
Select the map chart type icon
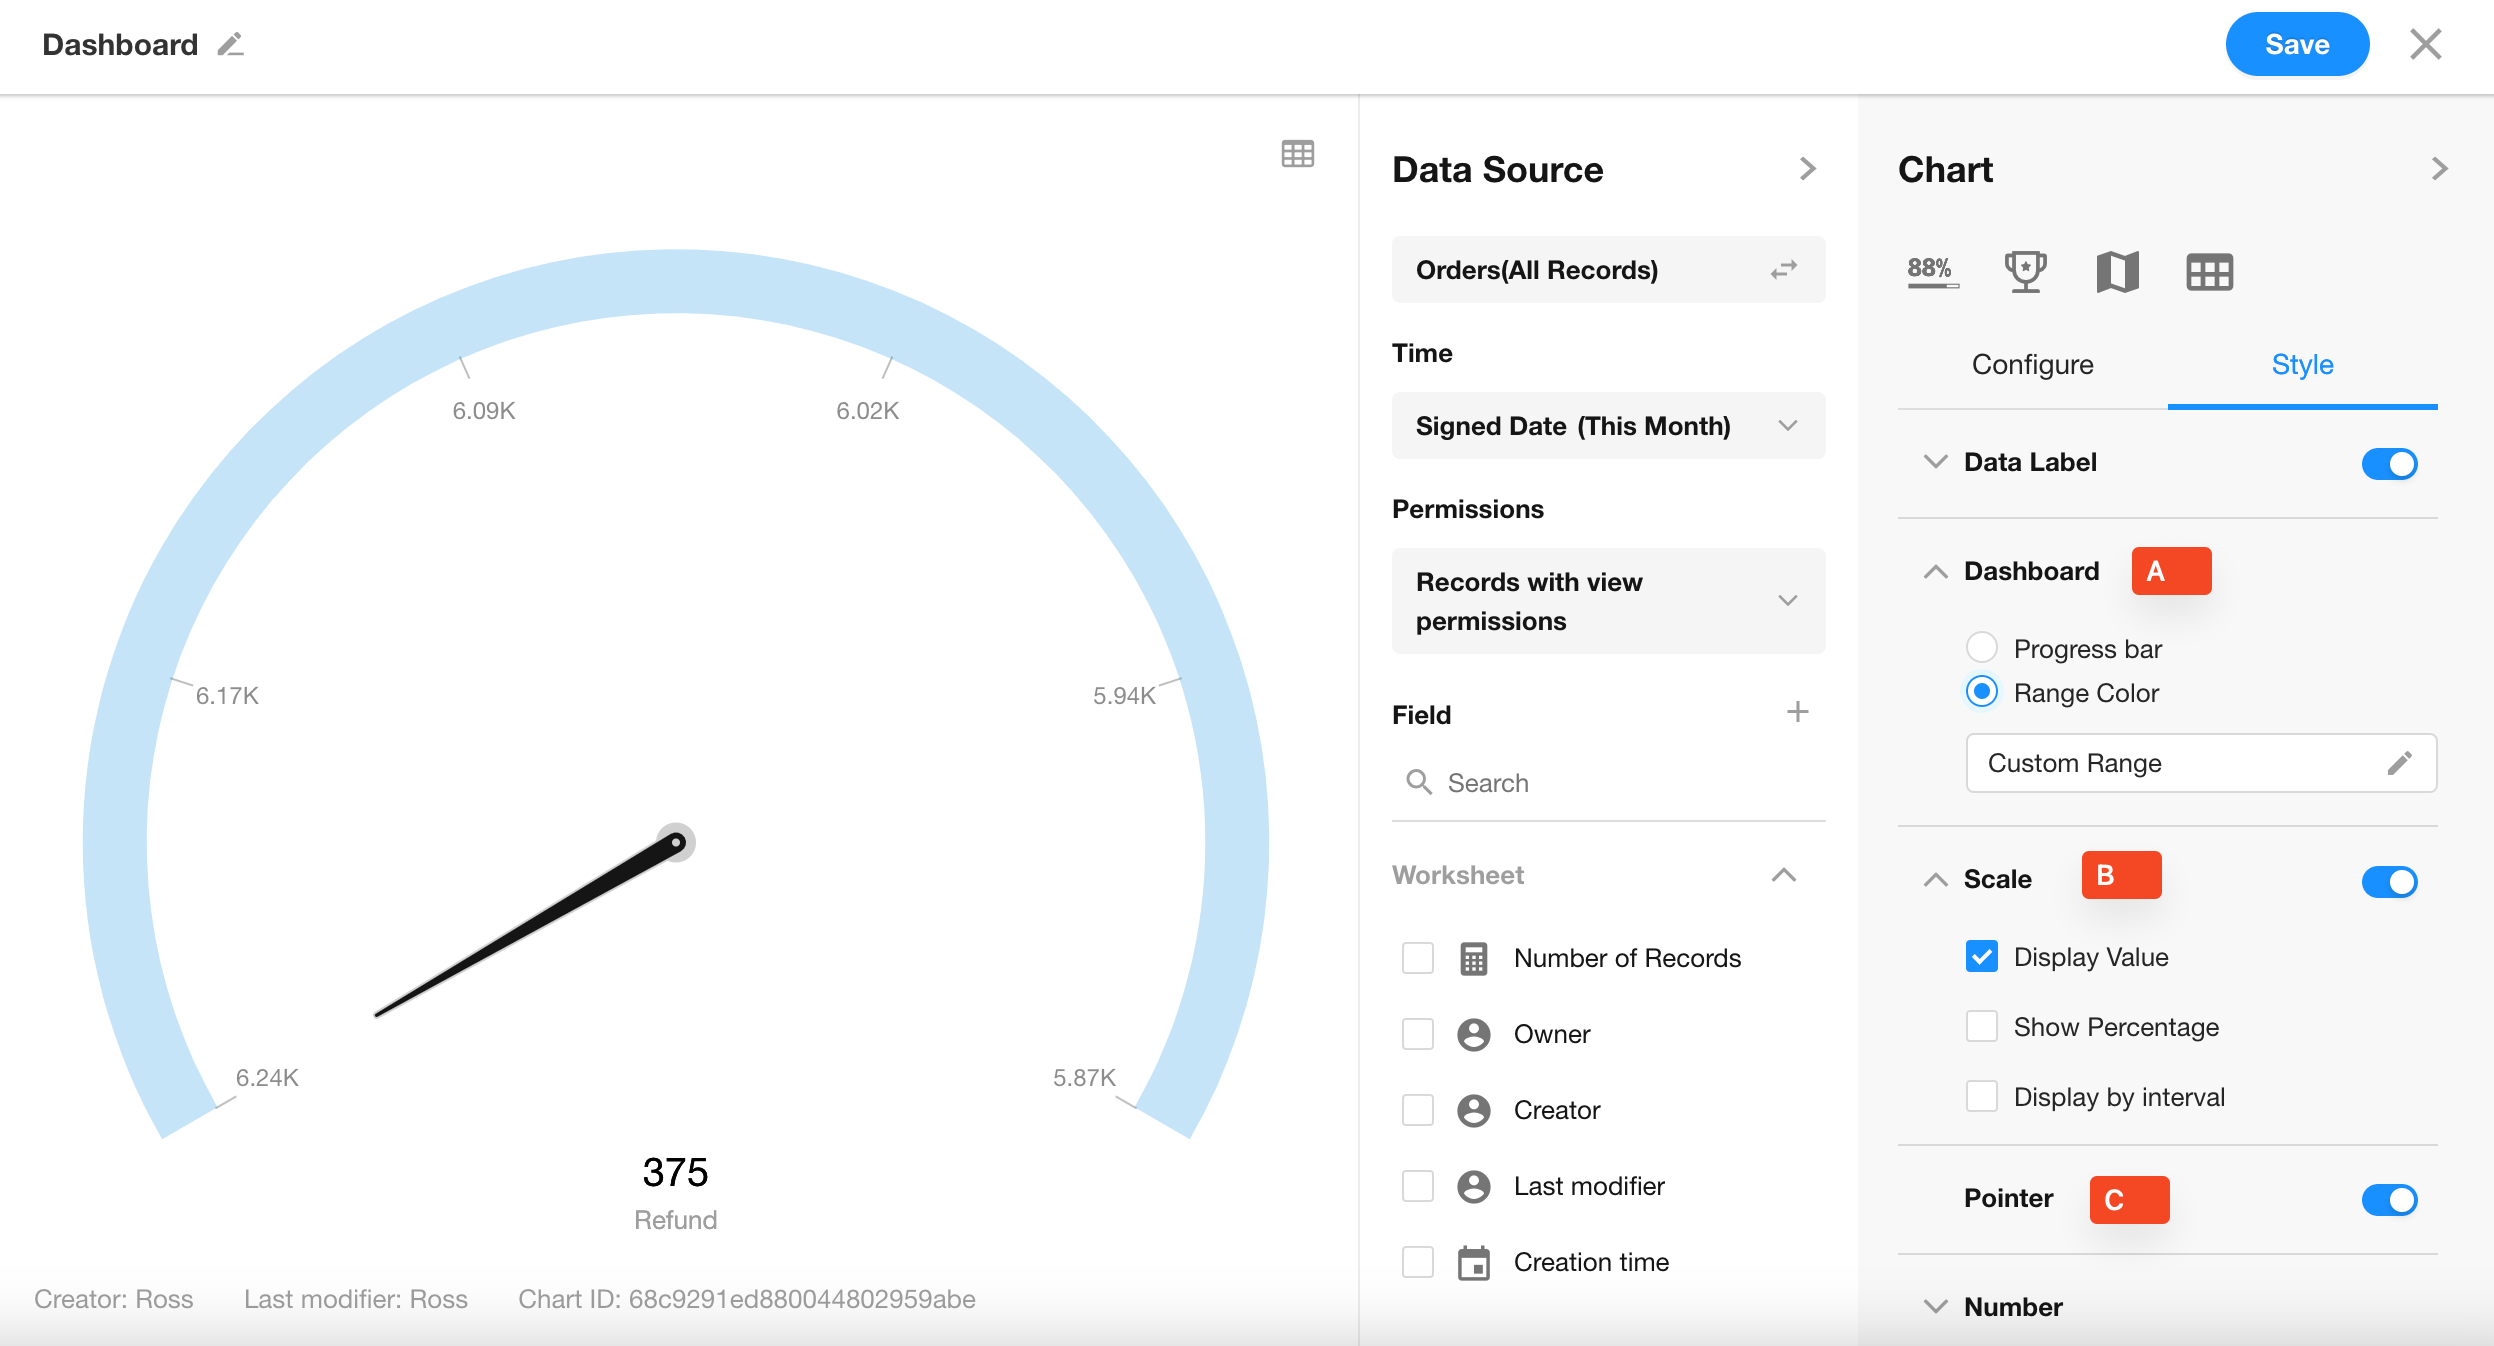[2117, 271]
